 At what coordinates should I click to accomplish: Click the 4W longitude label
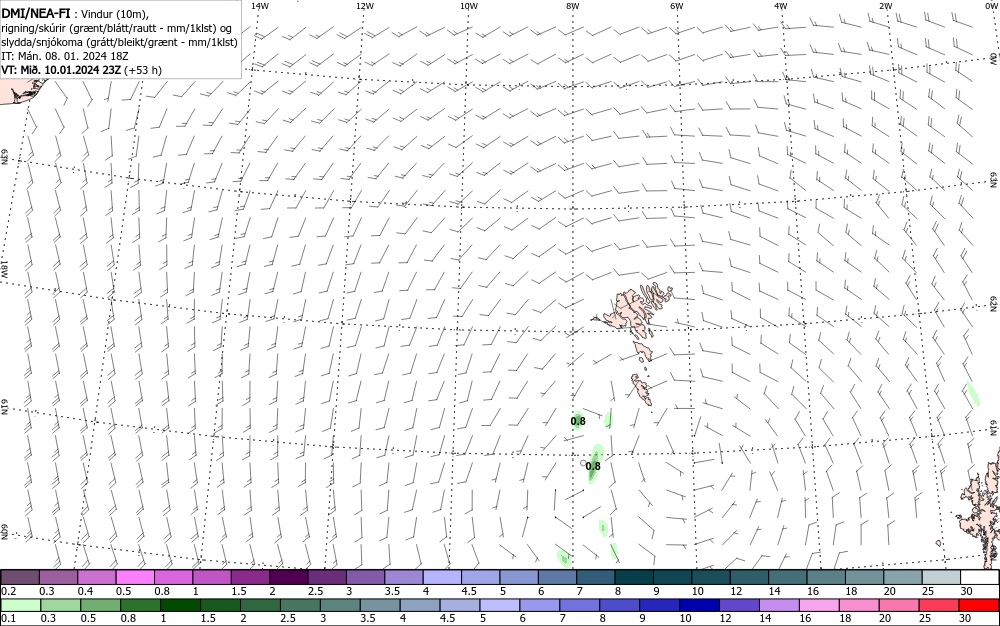[x=781, y=6]
